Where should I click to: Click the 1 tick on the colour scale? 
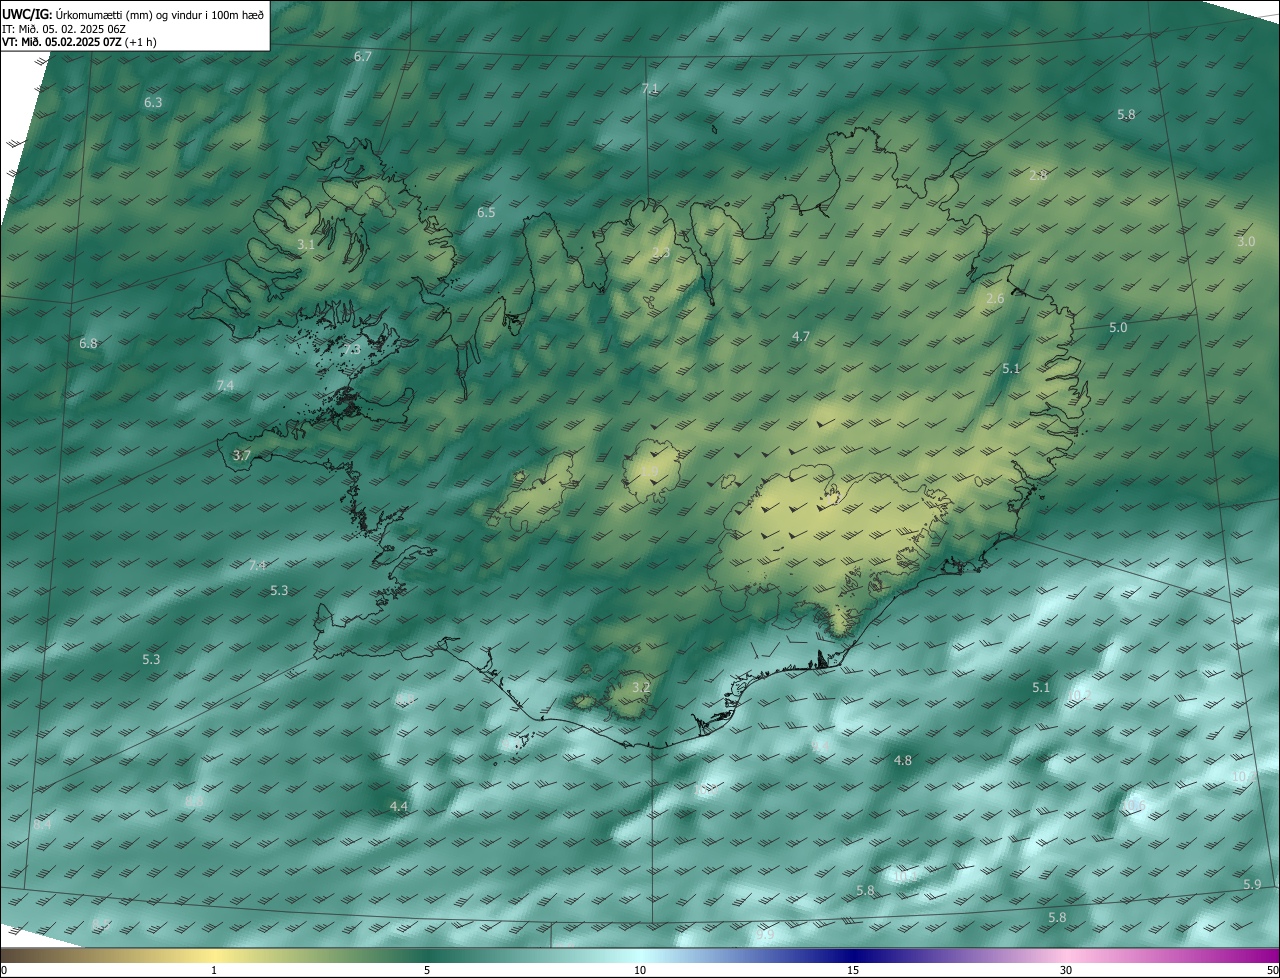pyautogui.click(x=214, y=970)
